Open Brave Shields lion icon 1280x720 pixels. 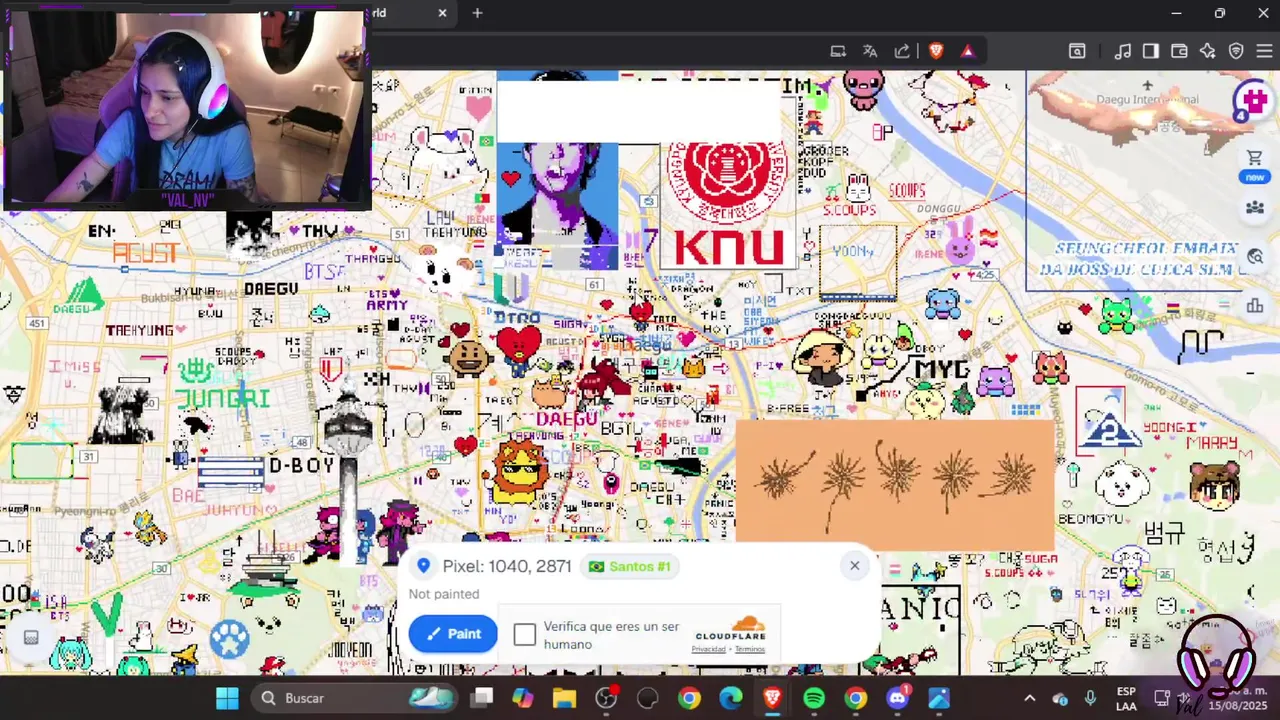click(936, 51)
